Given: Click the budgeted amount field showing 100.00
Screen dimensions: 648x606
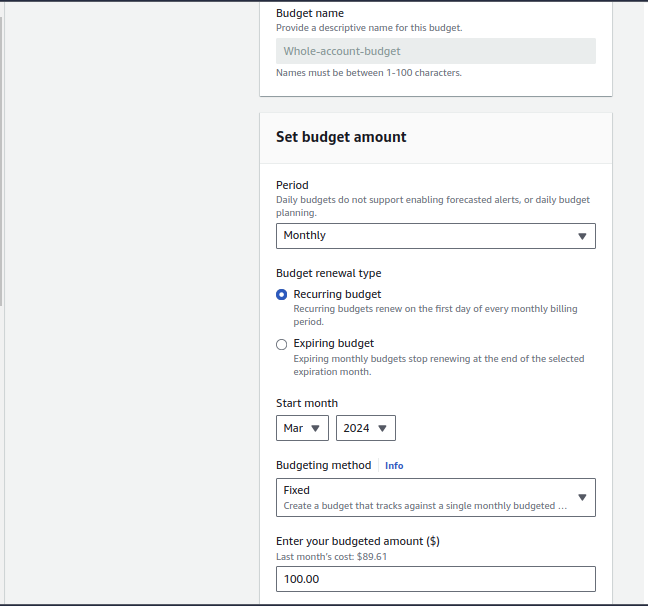Looking at the screenshot, I should click(x=435, y=579).
